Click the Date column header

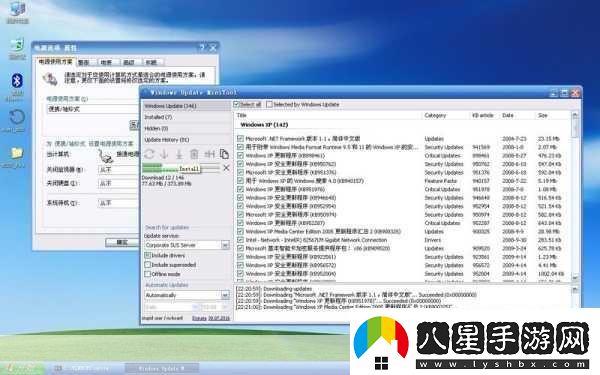(x=508, y=115)
